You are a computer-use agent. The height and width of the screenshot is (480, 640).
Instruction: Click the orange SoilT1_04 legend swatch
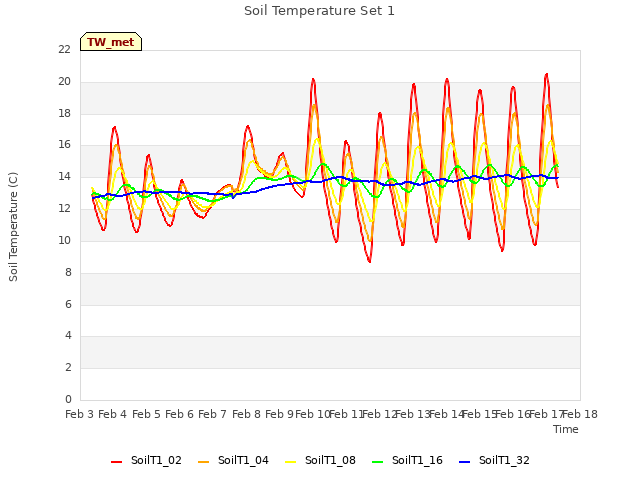point(203,462)
